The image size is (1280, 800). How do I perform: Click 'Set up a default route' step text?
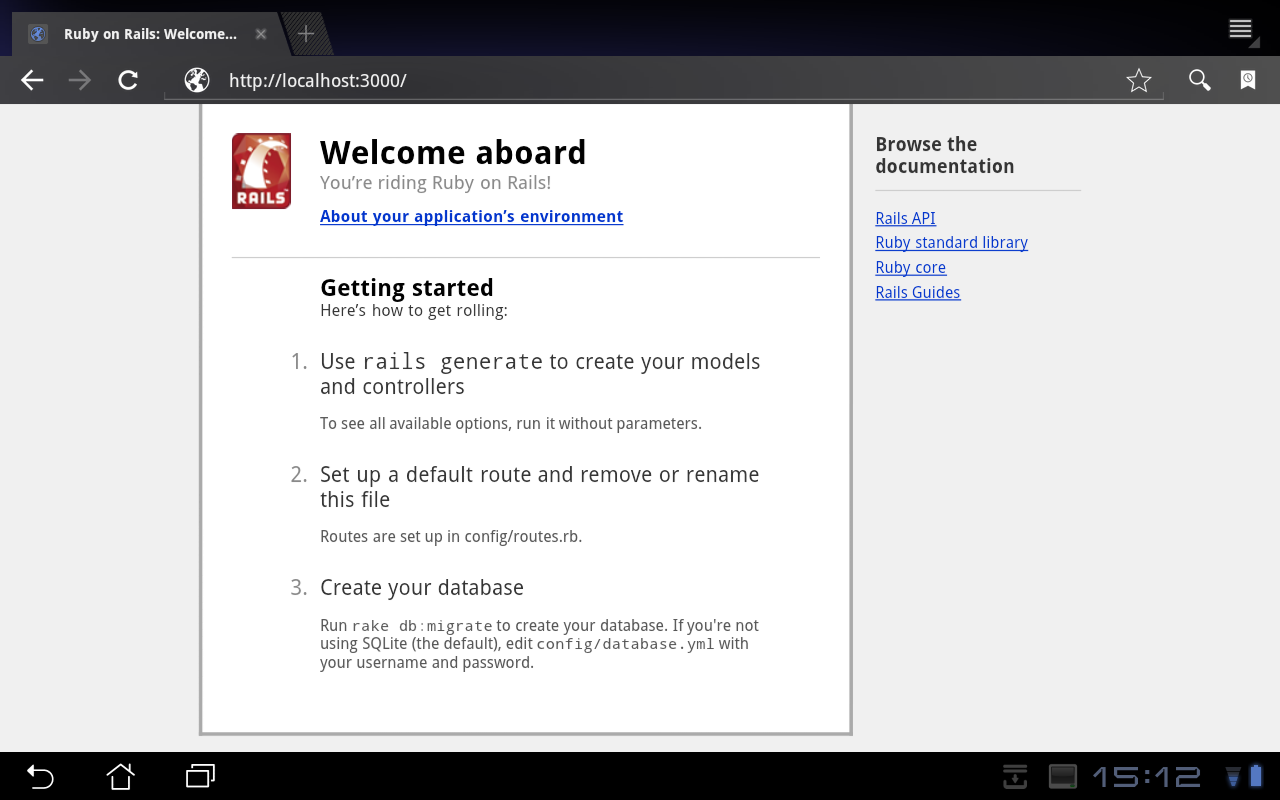pos(540,487)
